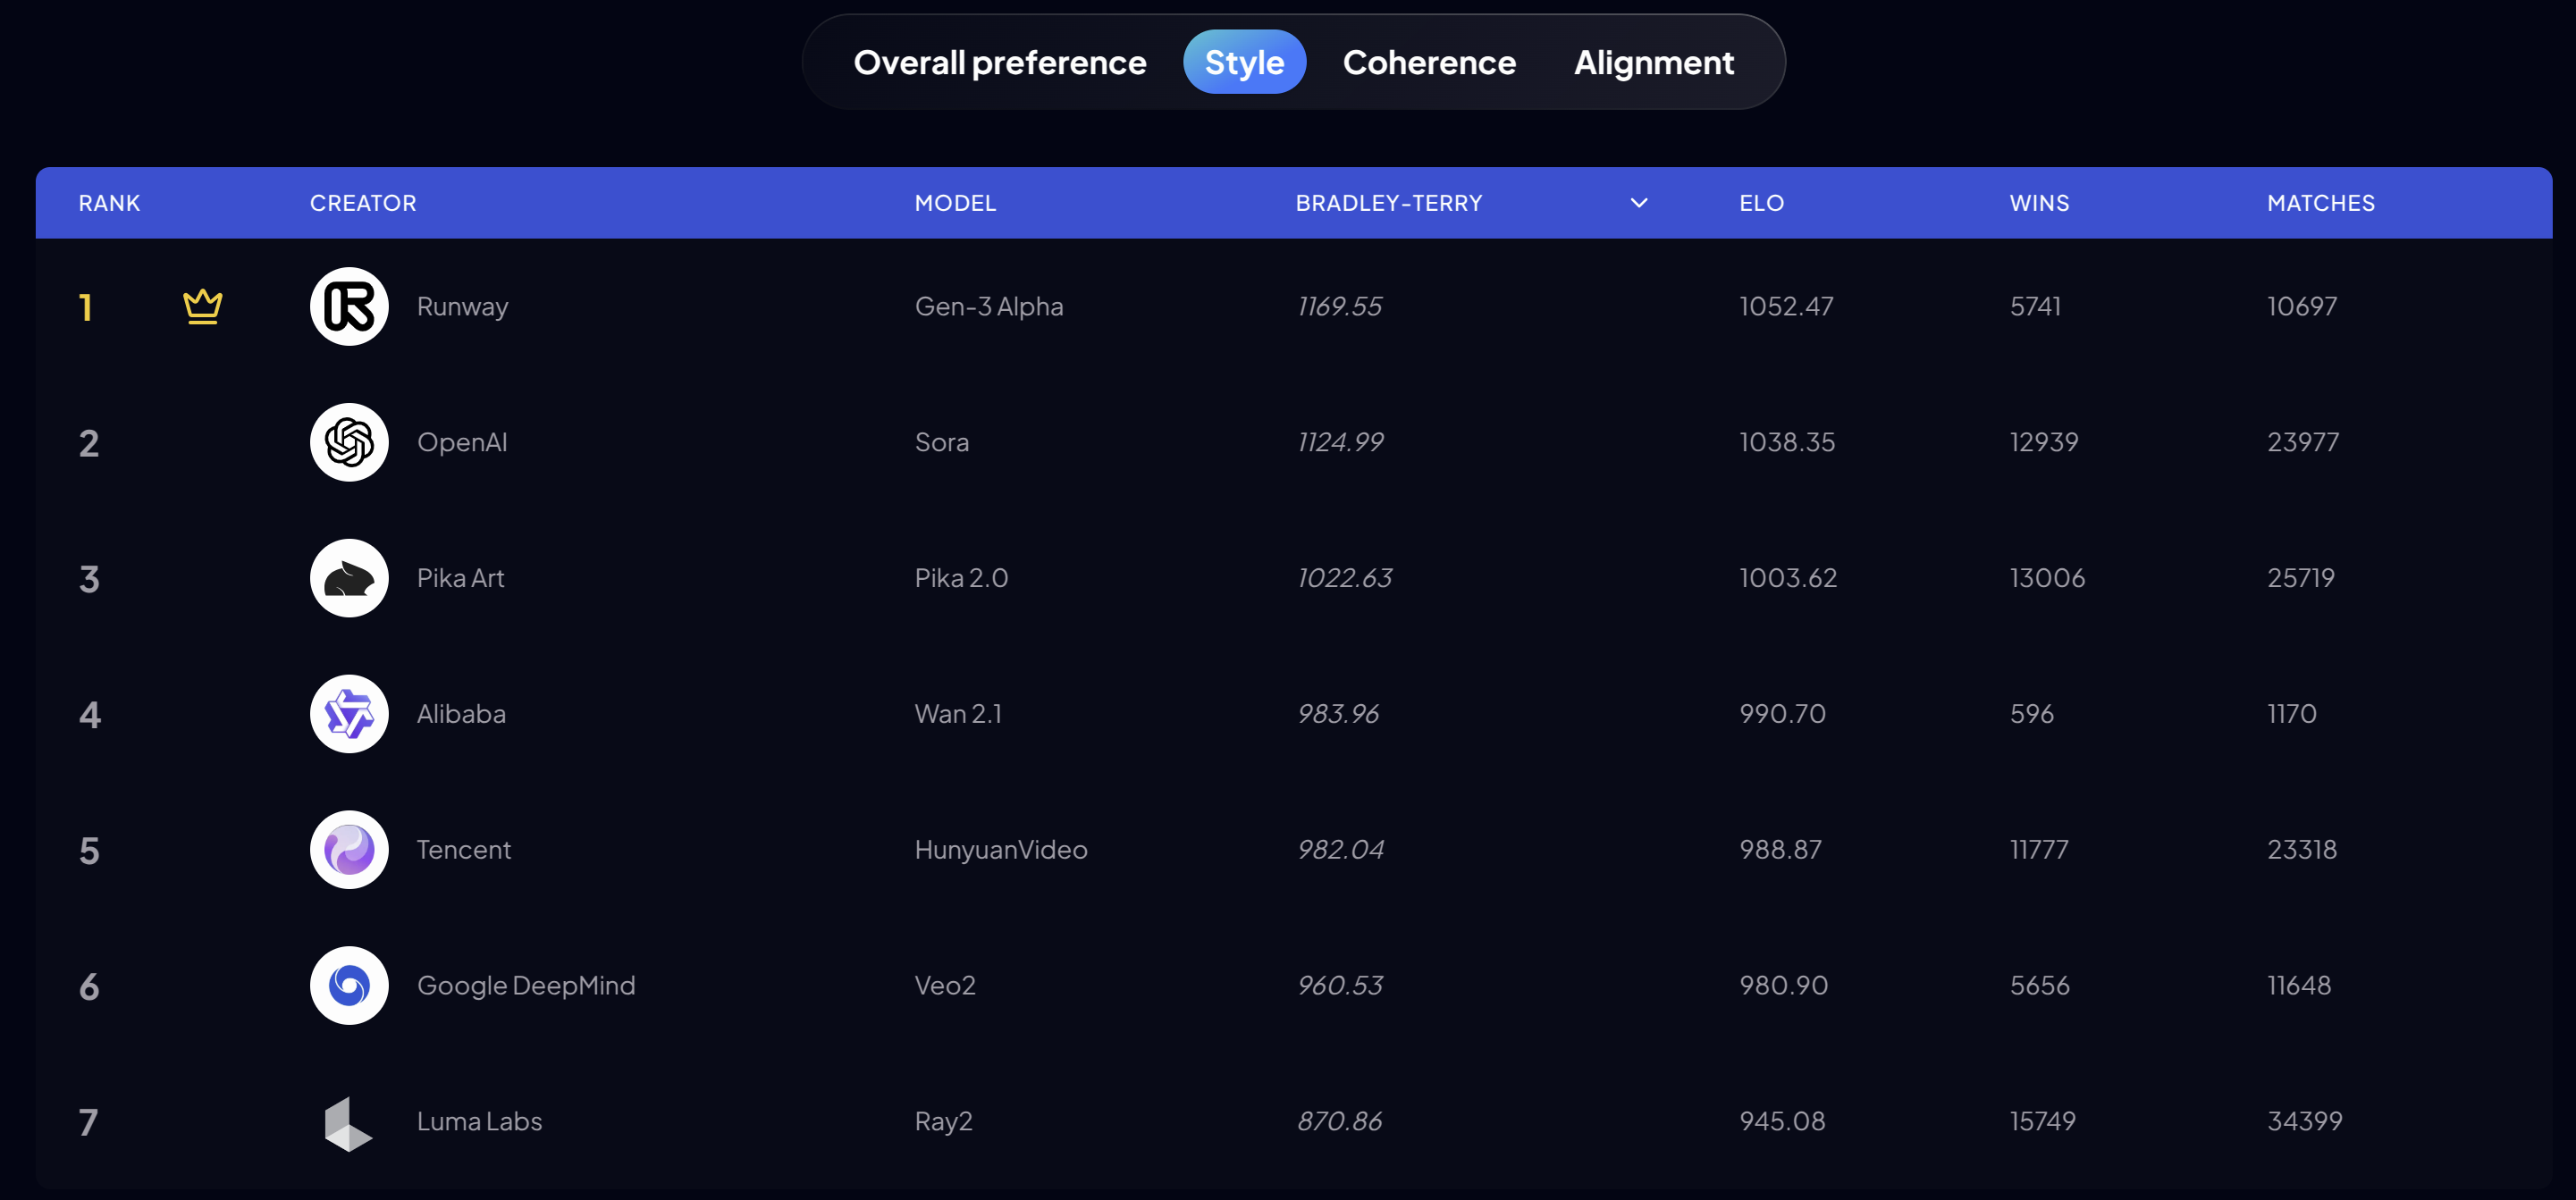Sort by the CREATOR column header

362,203
